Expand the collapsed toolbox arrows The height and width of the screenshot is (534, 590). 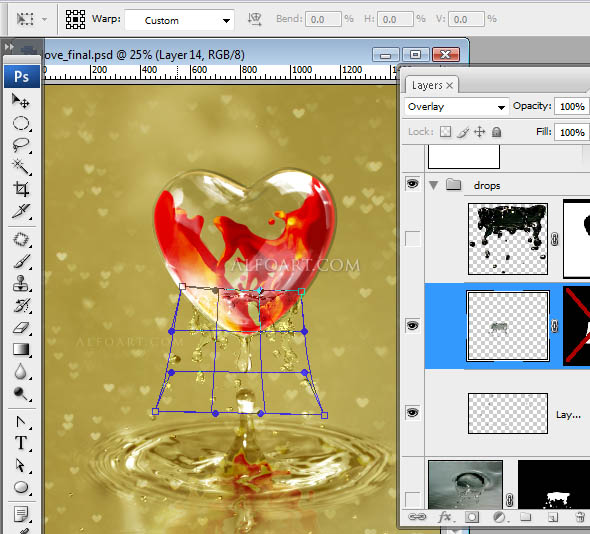click(9, 47)
